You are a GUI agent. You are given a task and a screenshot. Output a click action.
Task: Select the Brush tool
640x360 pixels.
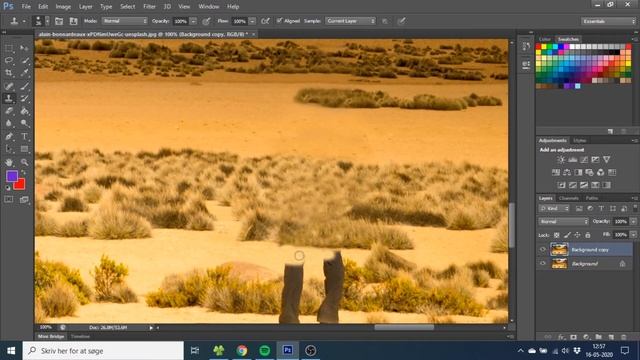pyautogui.click(x=24, y=86)
